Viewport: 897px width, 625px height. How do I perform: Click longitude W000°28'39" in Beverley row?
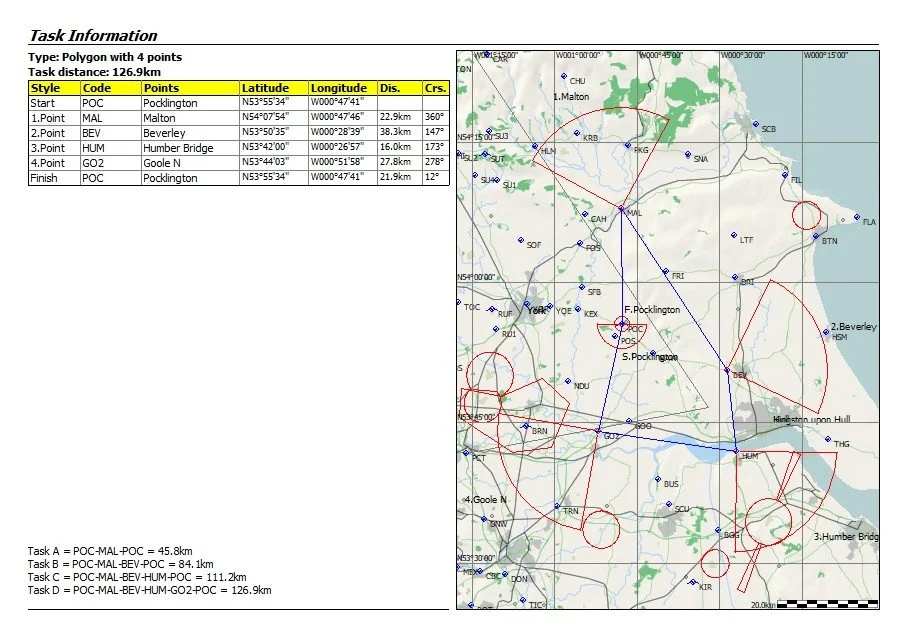coord(343,132)
